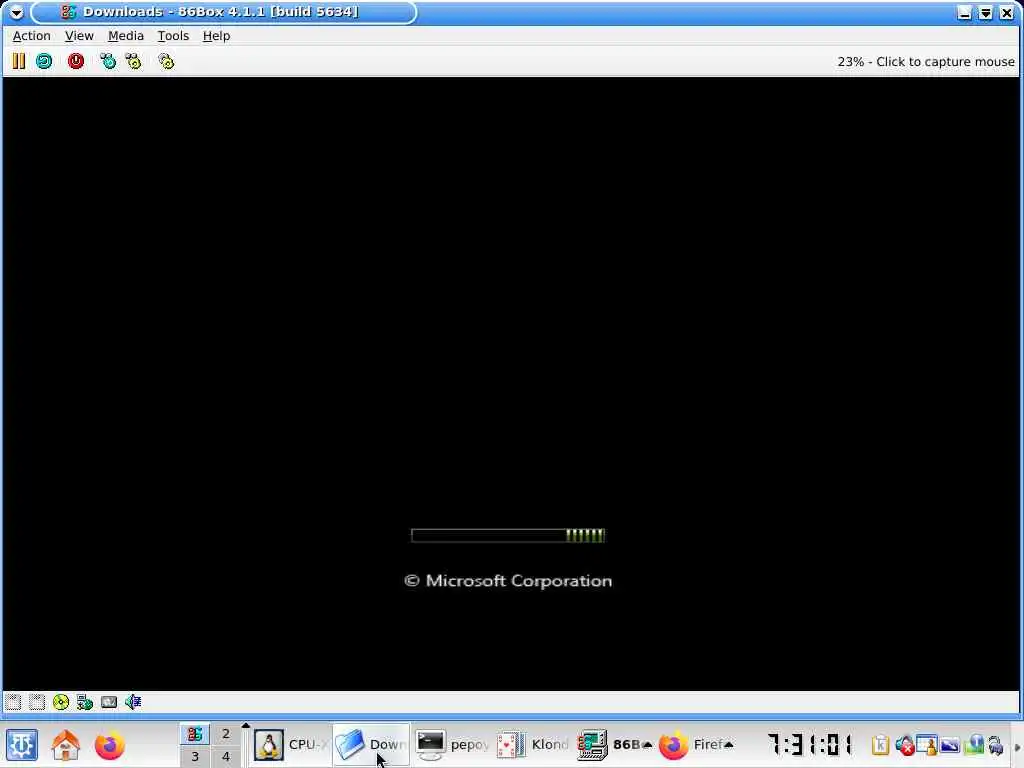Switch to CPU-X taskbar entry
This screenshot has height=768, width=1024.
coord(291,744)
